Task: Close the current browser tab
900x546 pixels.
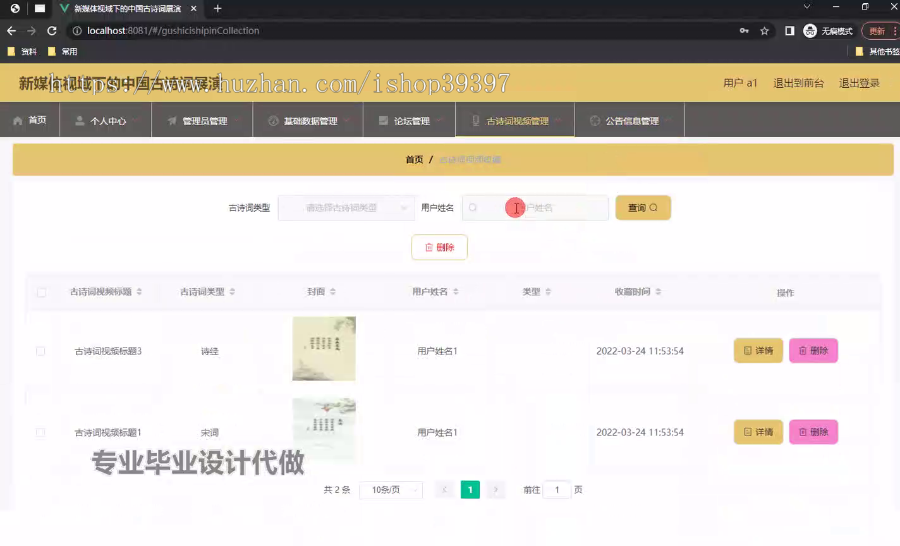Action: (x=193, y=9)
